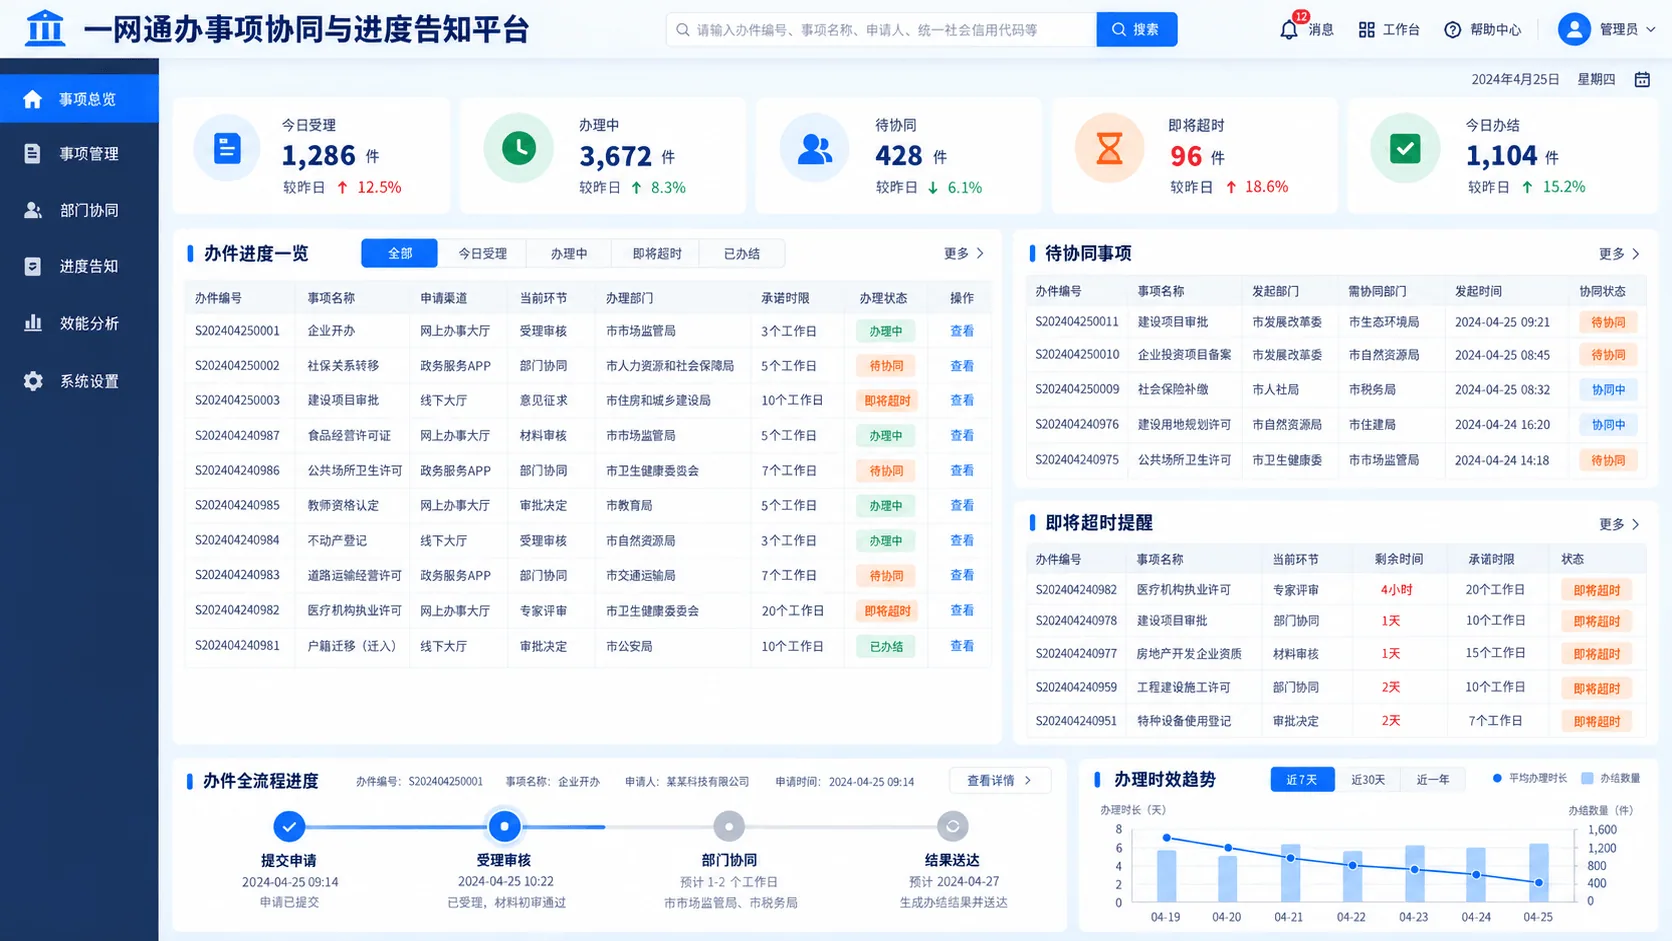Click the 今日办结 checkmark card icon
This screenshot has height=941, width=1672.
pos(1405,148)
